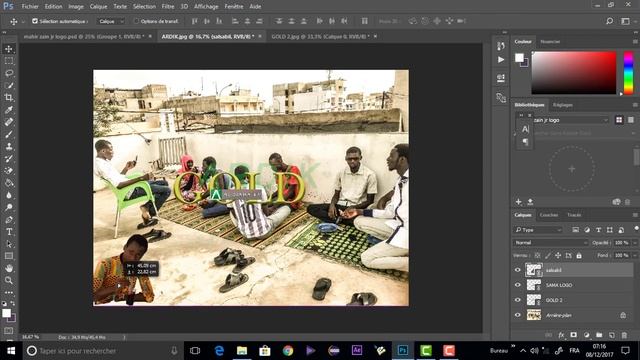This screenshot has height=360, width=640.
Task: Select the sababil layer thumbnail
Action: [533, 270]
